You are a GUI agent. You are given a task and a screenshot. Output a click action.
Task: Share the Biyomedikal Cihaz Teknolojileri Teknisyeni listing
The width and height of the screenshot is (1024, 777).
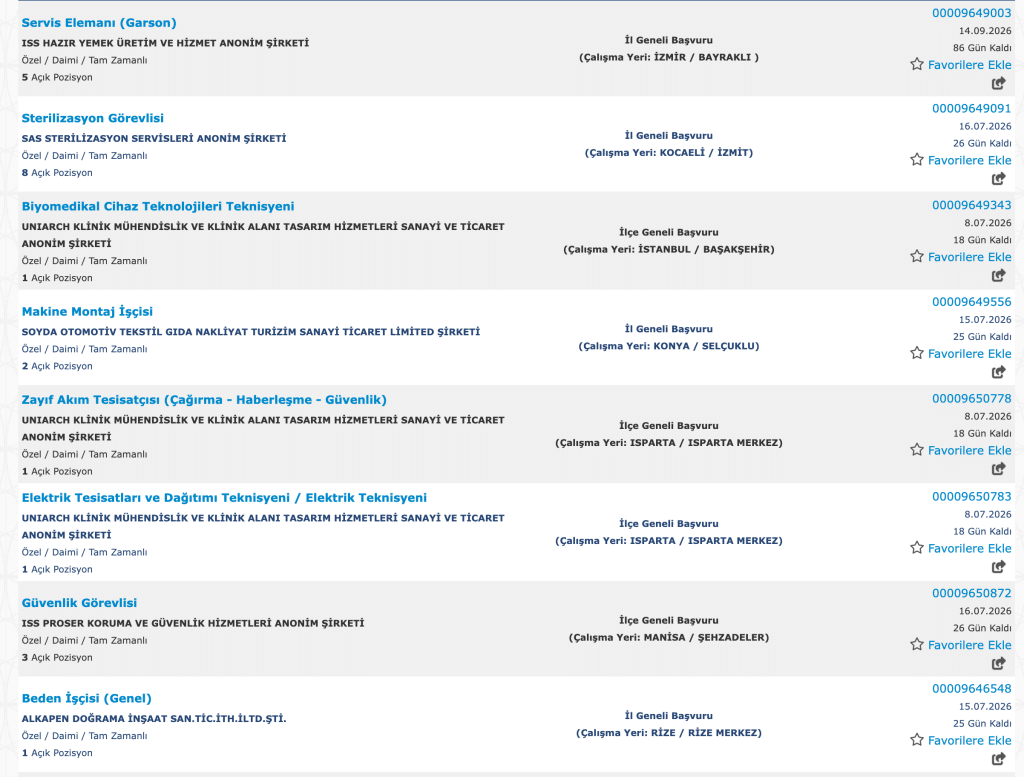pyautogui.click(x=999, y=275)
